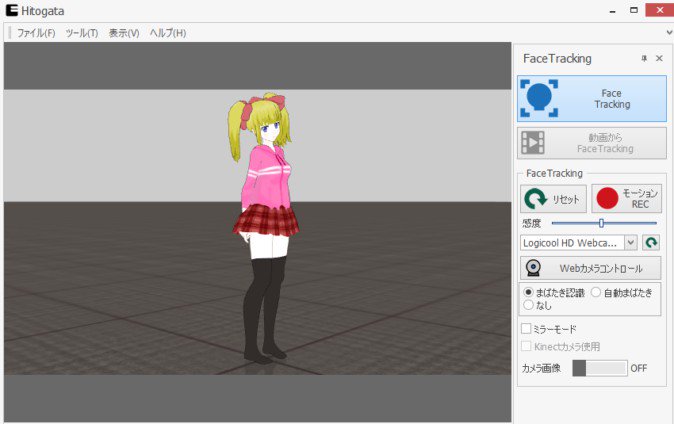Maximize the Hitogata window

pos(634,10)
